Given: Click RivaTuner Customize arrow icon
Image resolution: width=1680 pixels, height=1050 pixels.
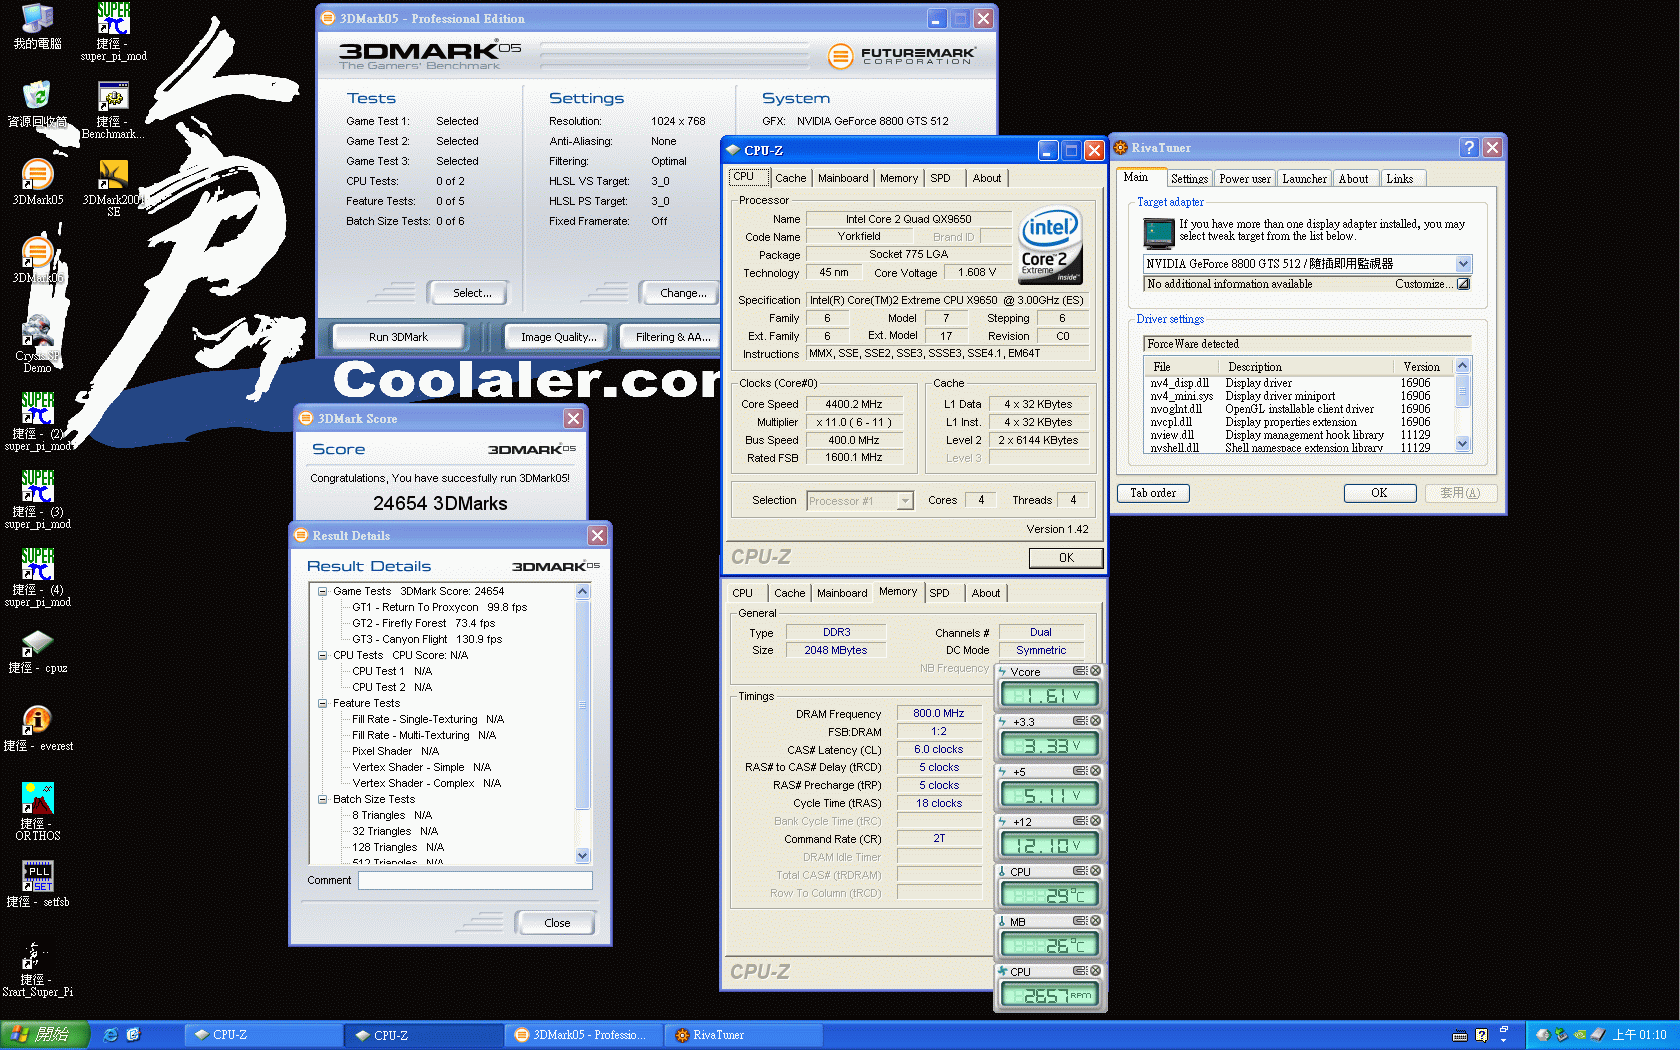Looking at the screenshot, I should tap(1463, 284).
